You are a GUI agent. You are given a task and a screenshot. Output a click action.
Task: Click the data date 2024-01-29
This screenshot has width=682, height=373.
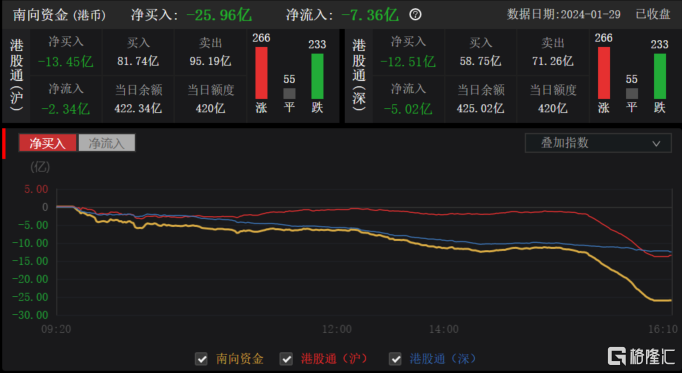tap(590, 15)
